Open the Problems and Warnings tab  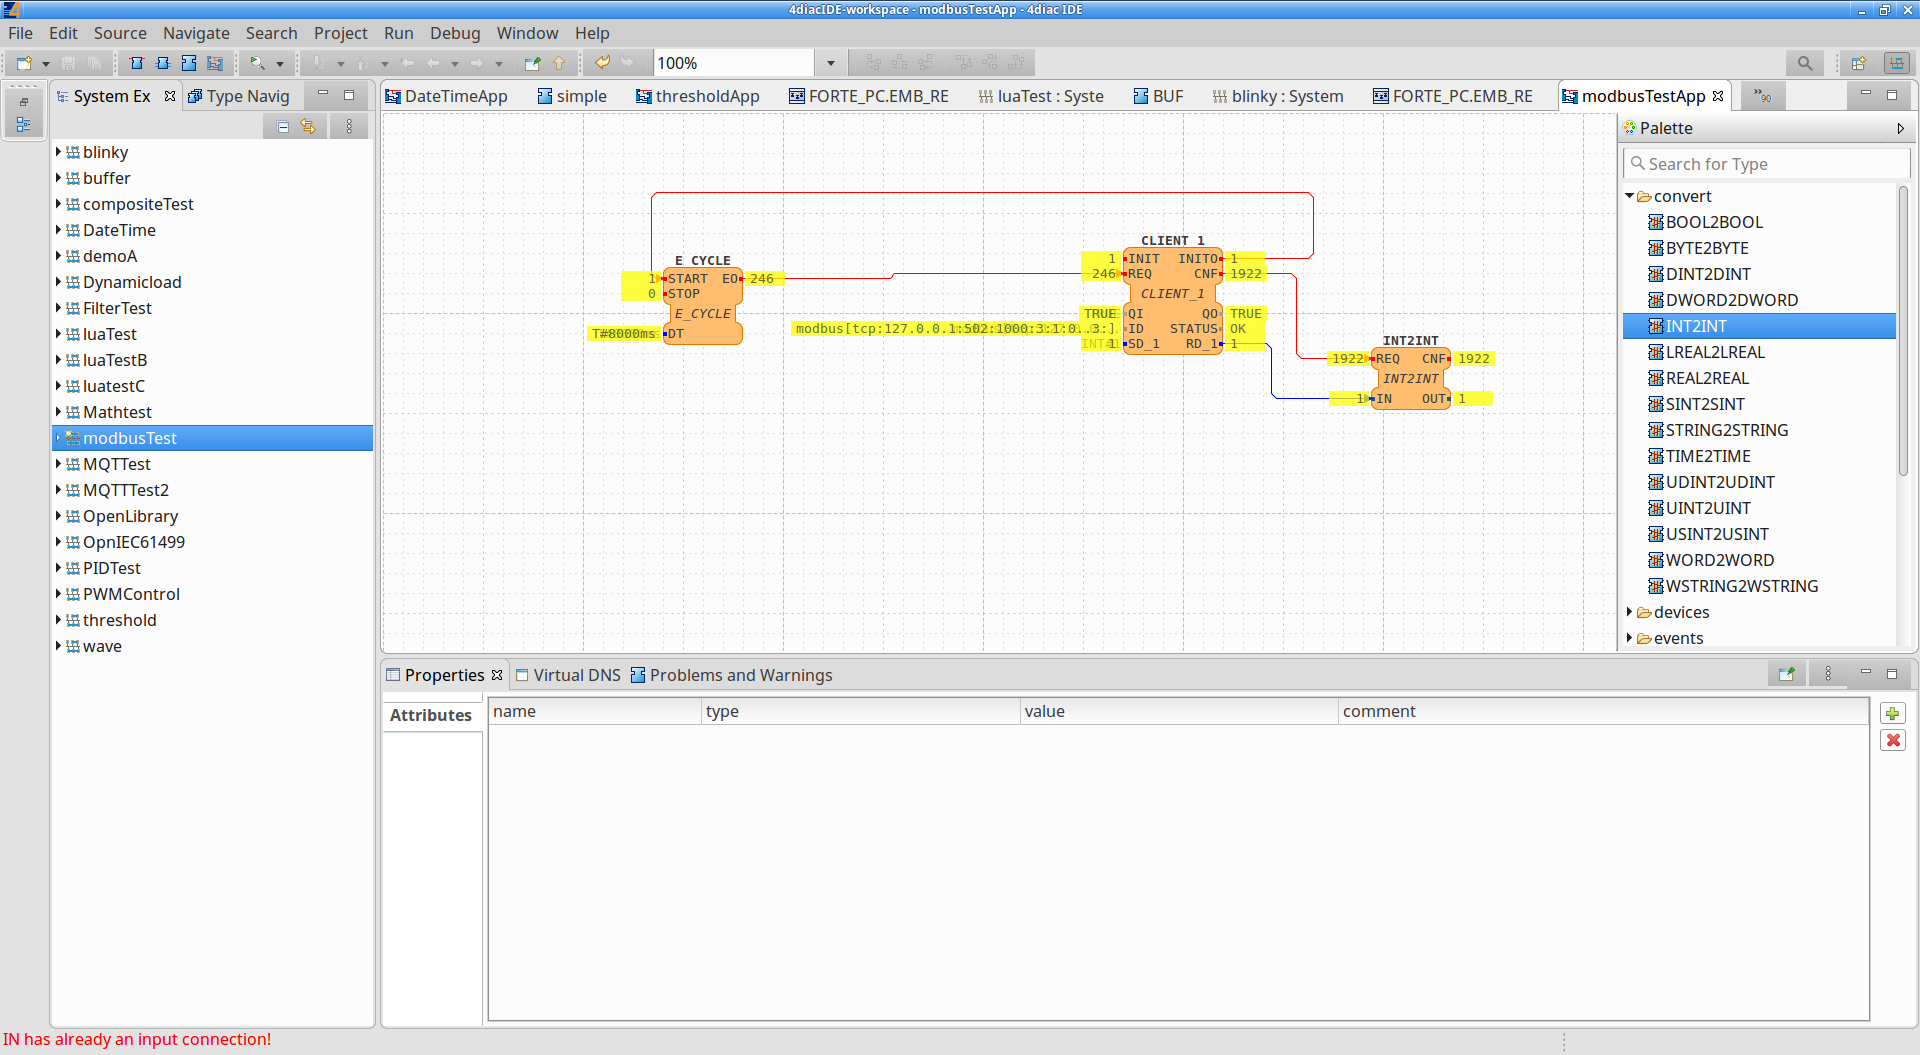[x=731, y=675]
